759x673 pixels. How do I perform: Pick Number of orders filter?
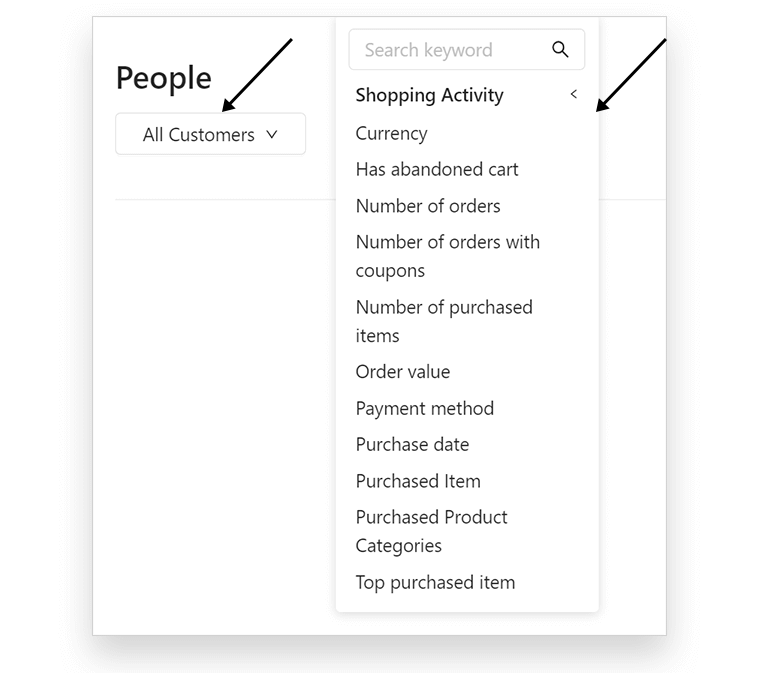[x=428, y=206]
